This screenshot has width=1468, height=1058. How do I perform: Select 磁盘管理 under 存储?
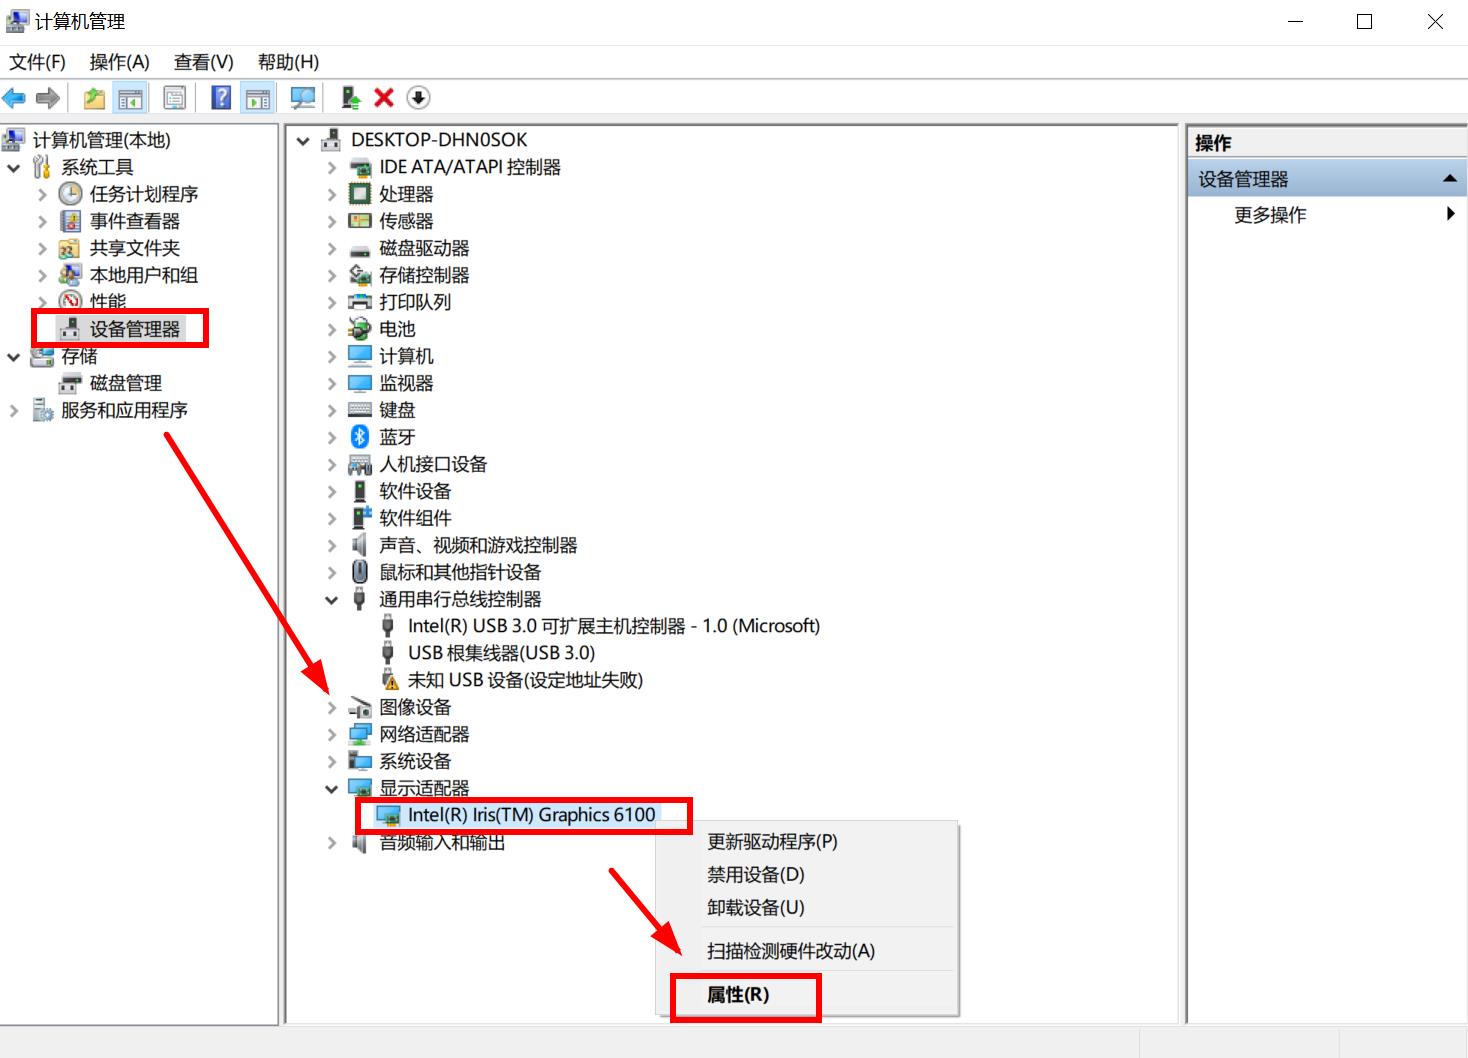point(126,383)
